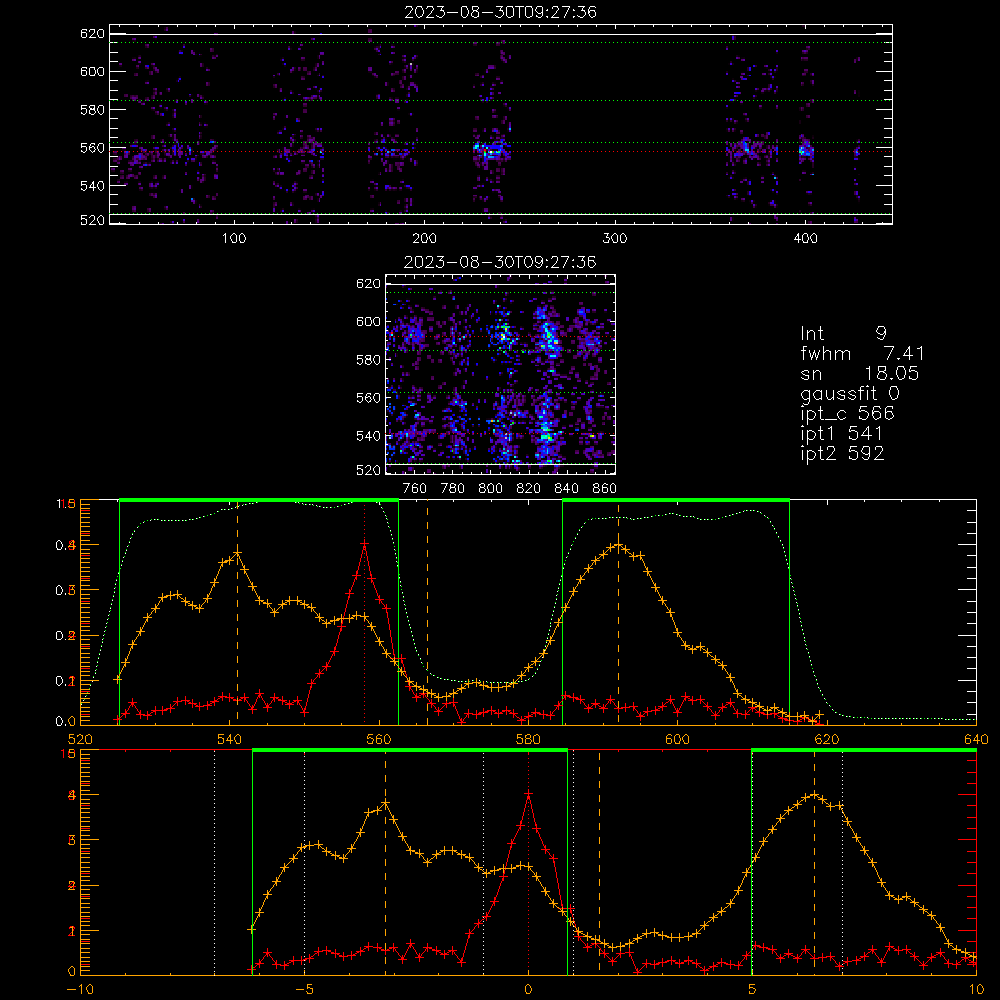
Task: Click x-axis label 5 on the bottom plot
Action: click(752, 990)
